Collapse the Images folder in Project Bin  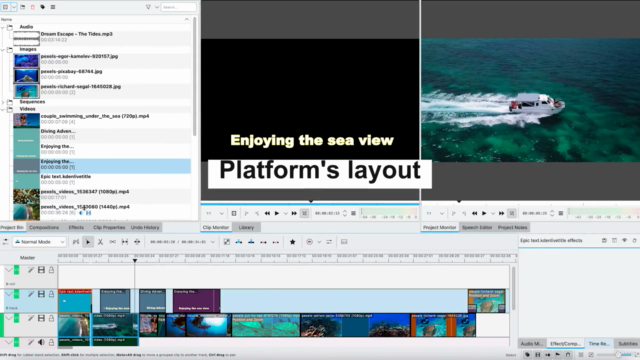(x=3, y=49)
